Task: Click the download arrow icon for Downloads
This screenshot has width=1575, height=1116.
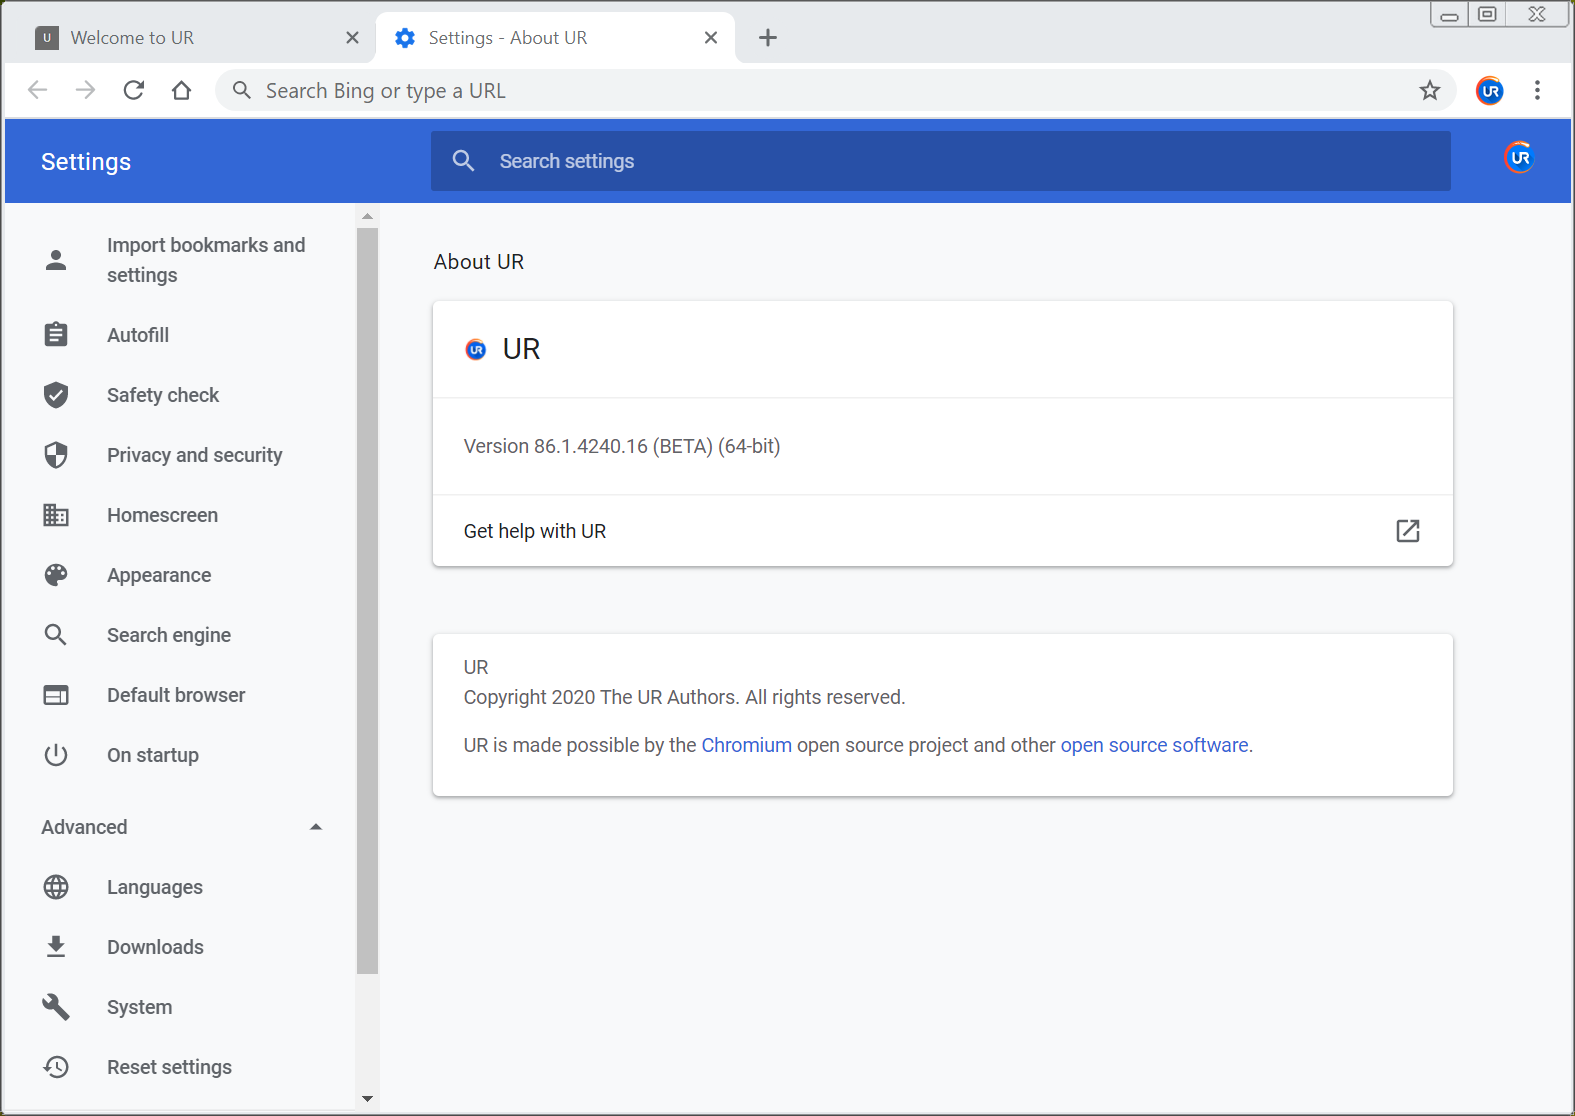Action: (x=56, y=947)
